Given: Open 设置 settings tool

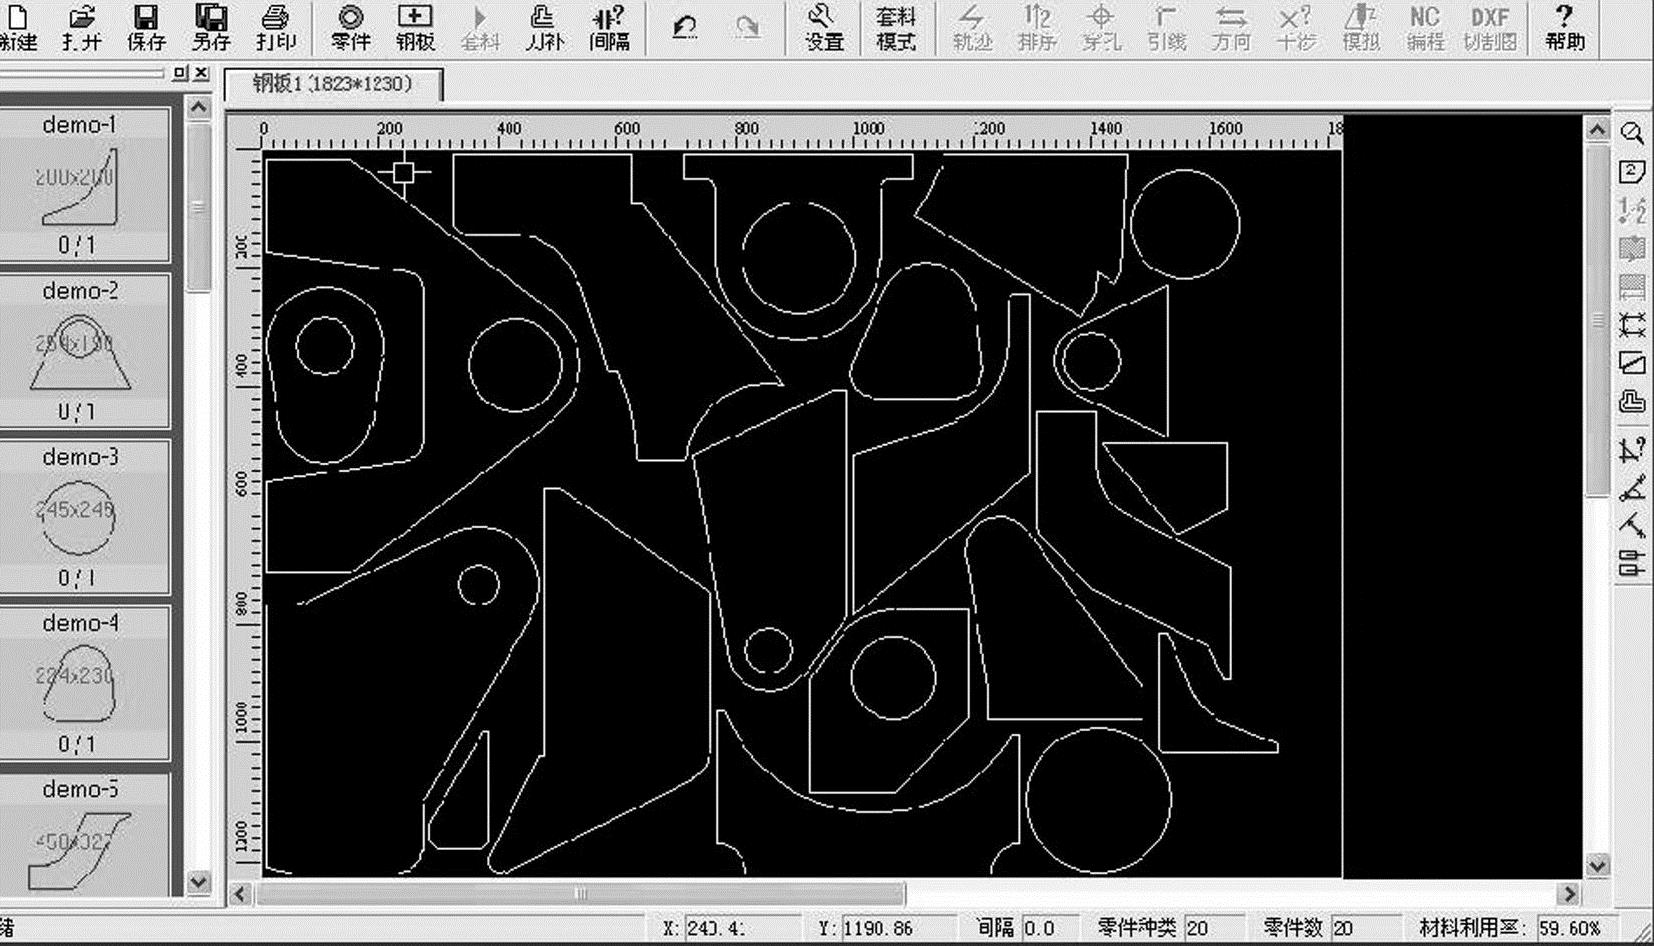Looking at the screenshot, I should coord(824,27).
